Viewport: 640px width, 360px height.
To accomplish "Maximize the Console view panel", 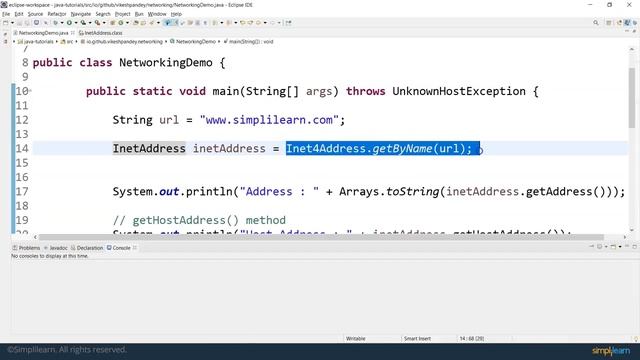I will tap(634, 247).
